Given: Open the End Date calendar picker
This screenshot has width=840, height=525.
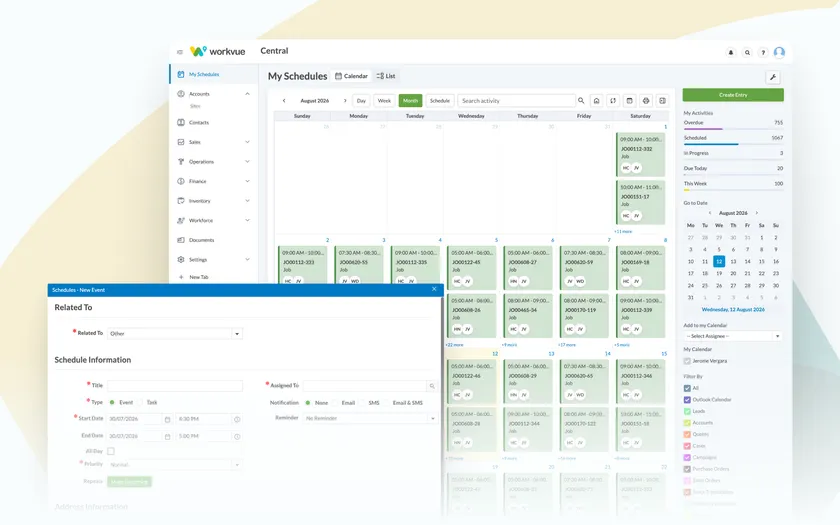Looking at the screenshot, I should pos(168,437).
